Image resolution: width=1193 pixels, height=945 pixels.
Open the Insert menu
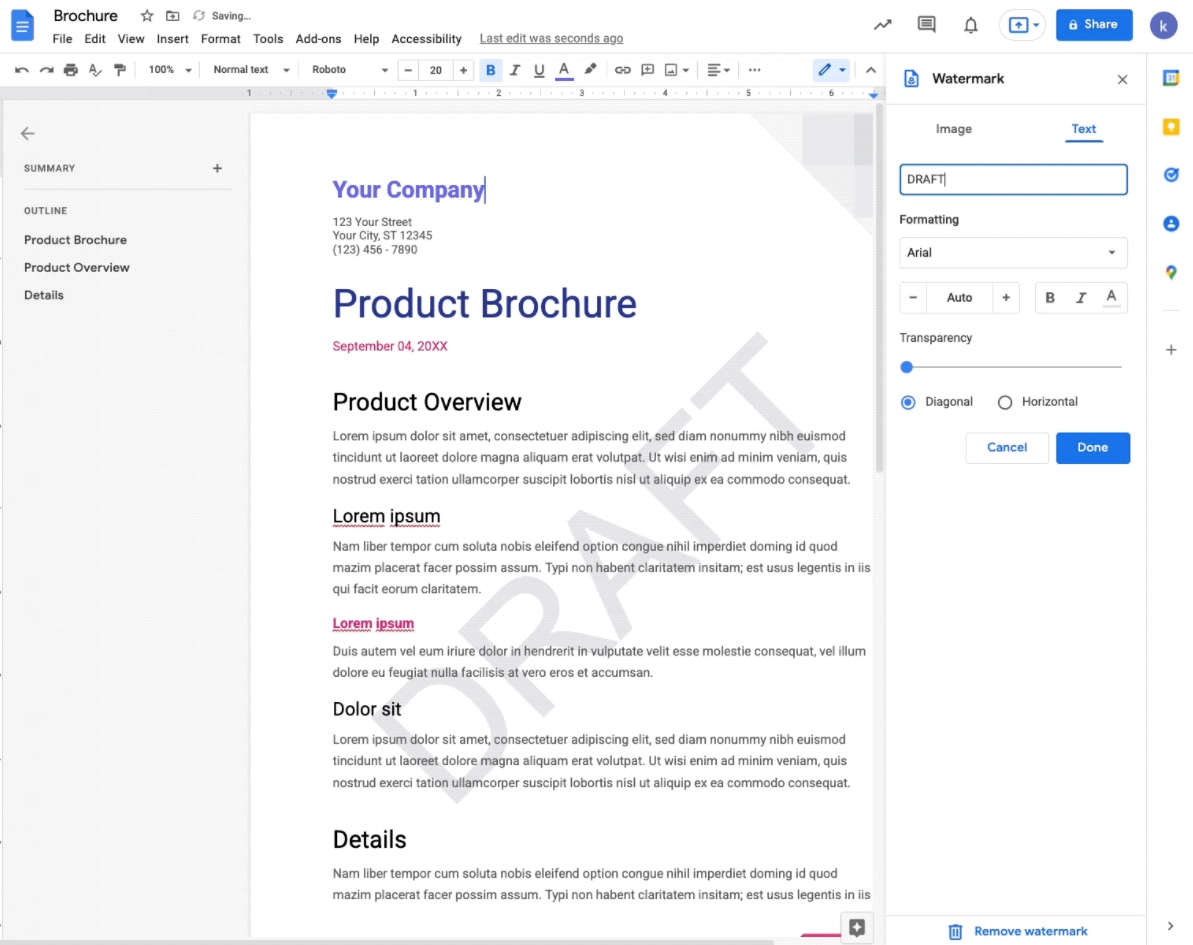coord(172,39)
